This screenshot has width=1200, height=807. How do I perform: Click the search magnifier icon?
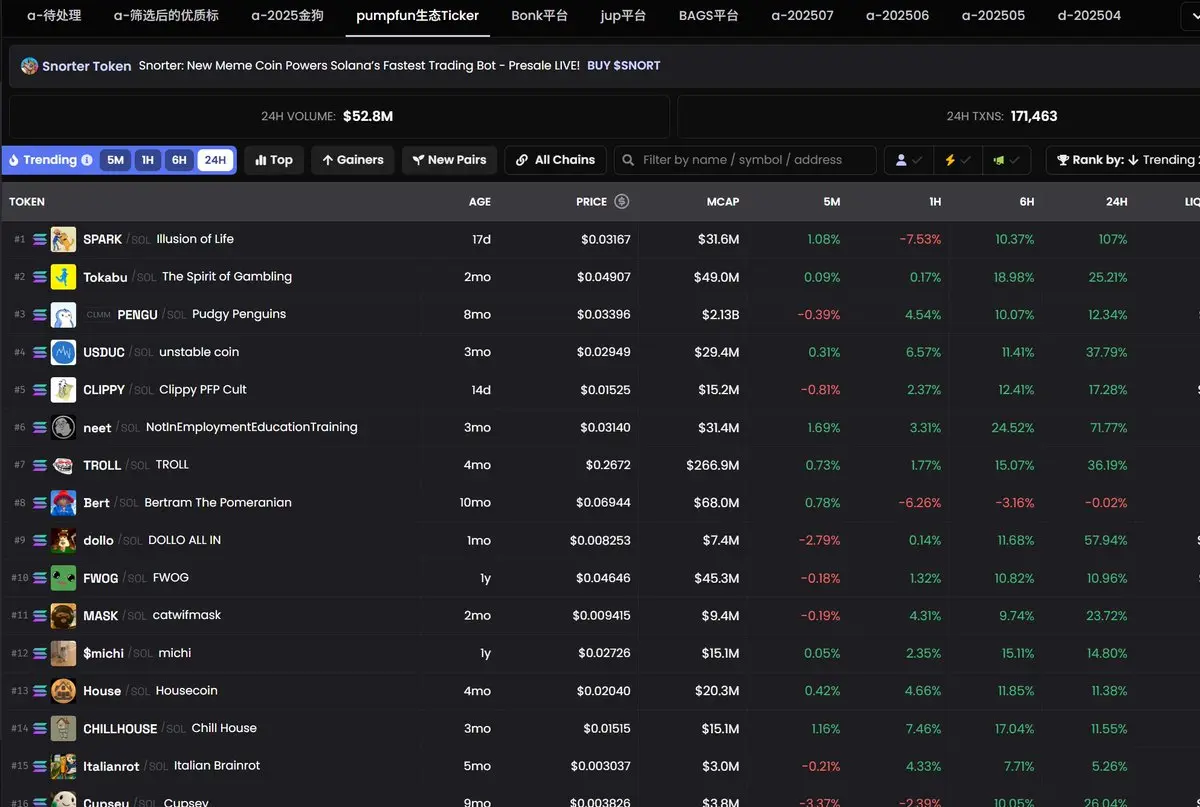pyautogui.click(x=628, y=160)
